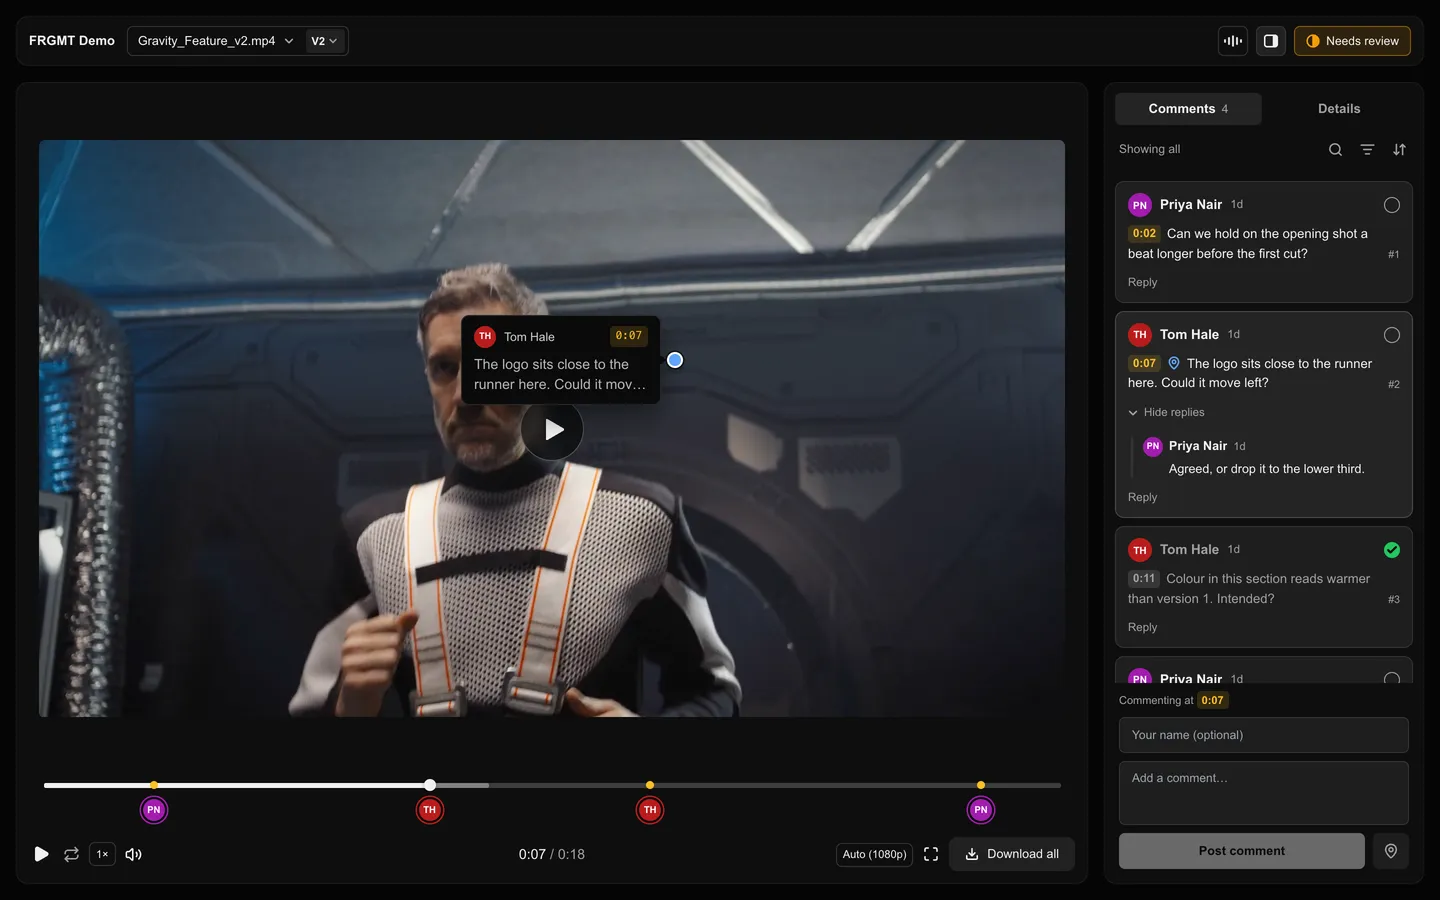The height and width of the screenshot is (900, 1440).
Task: Mark Priya Nair's 0:02 comment as resolved
Action: tap(1391, 205)
